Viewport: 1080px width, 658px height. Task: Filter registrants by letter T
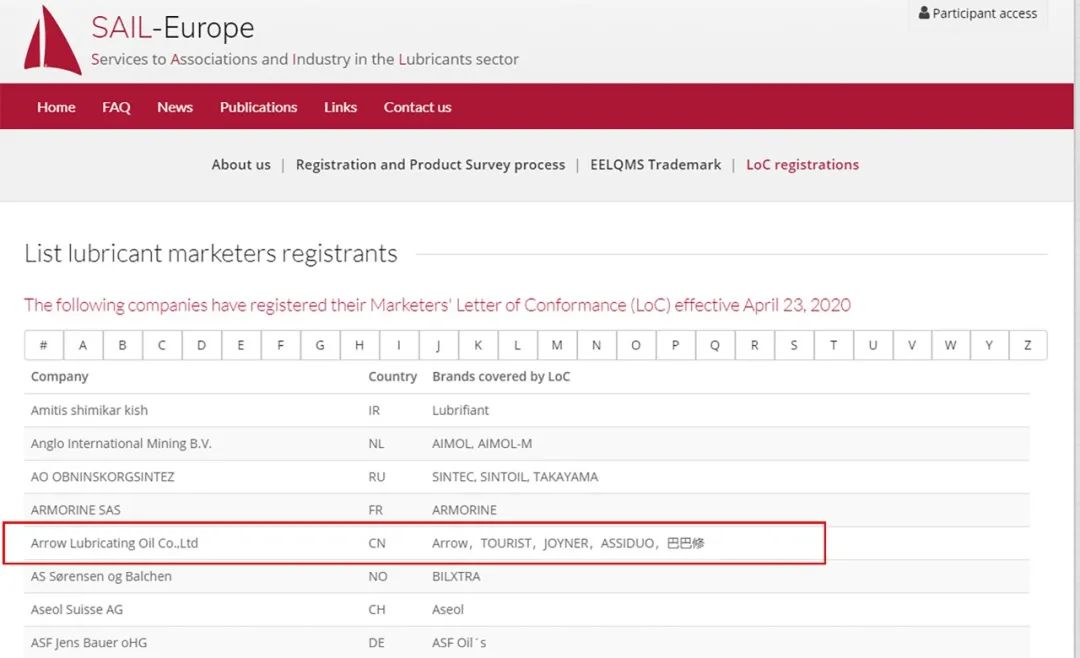(x=833, y=345)
